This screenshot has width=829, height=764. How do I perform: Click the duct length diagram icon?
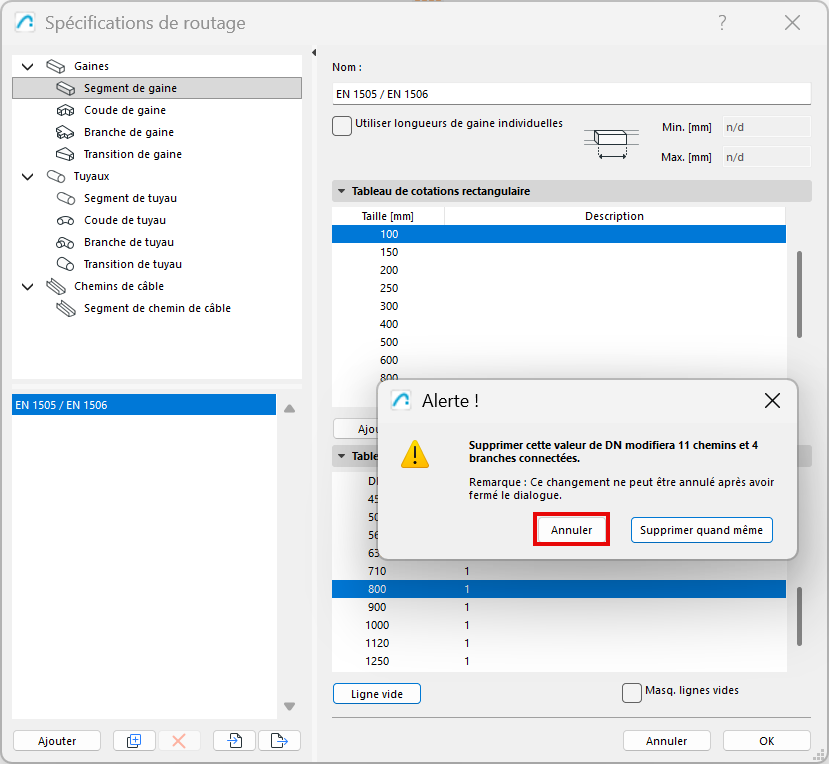[x=611, y=143]
